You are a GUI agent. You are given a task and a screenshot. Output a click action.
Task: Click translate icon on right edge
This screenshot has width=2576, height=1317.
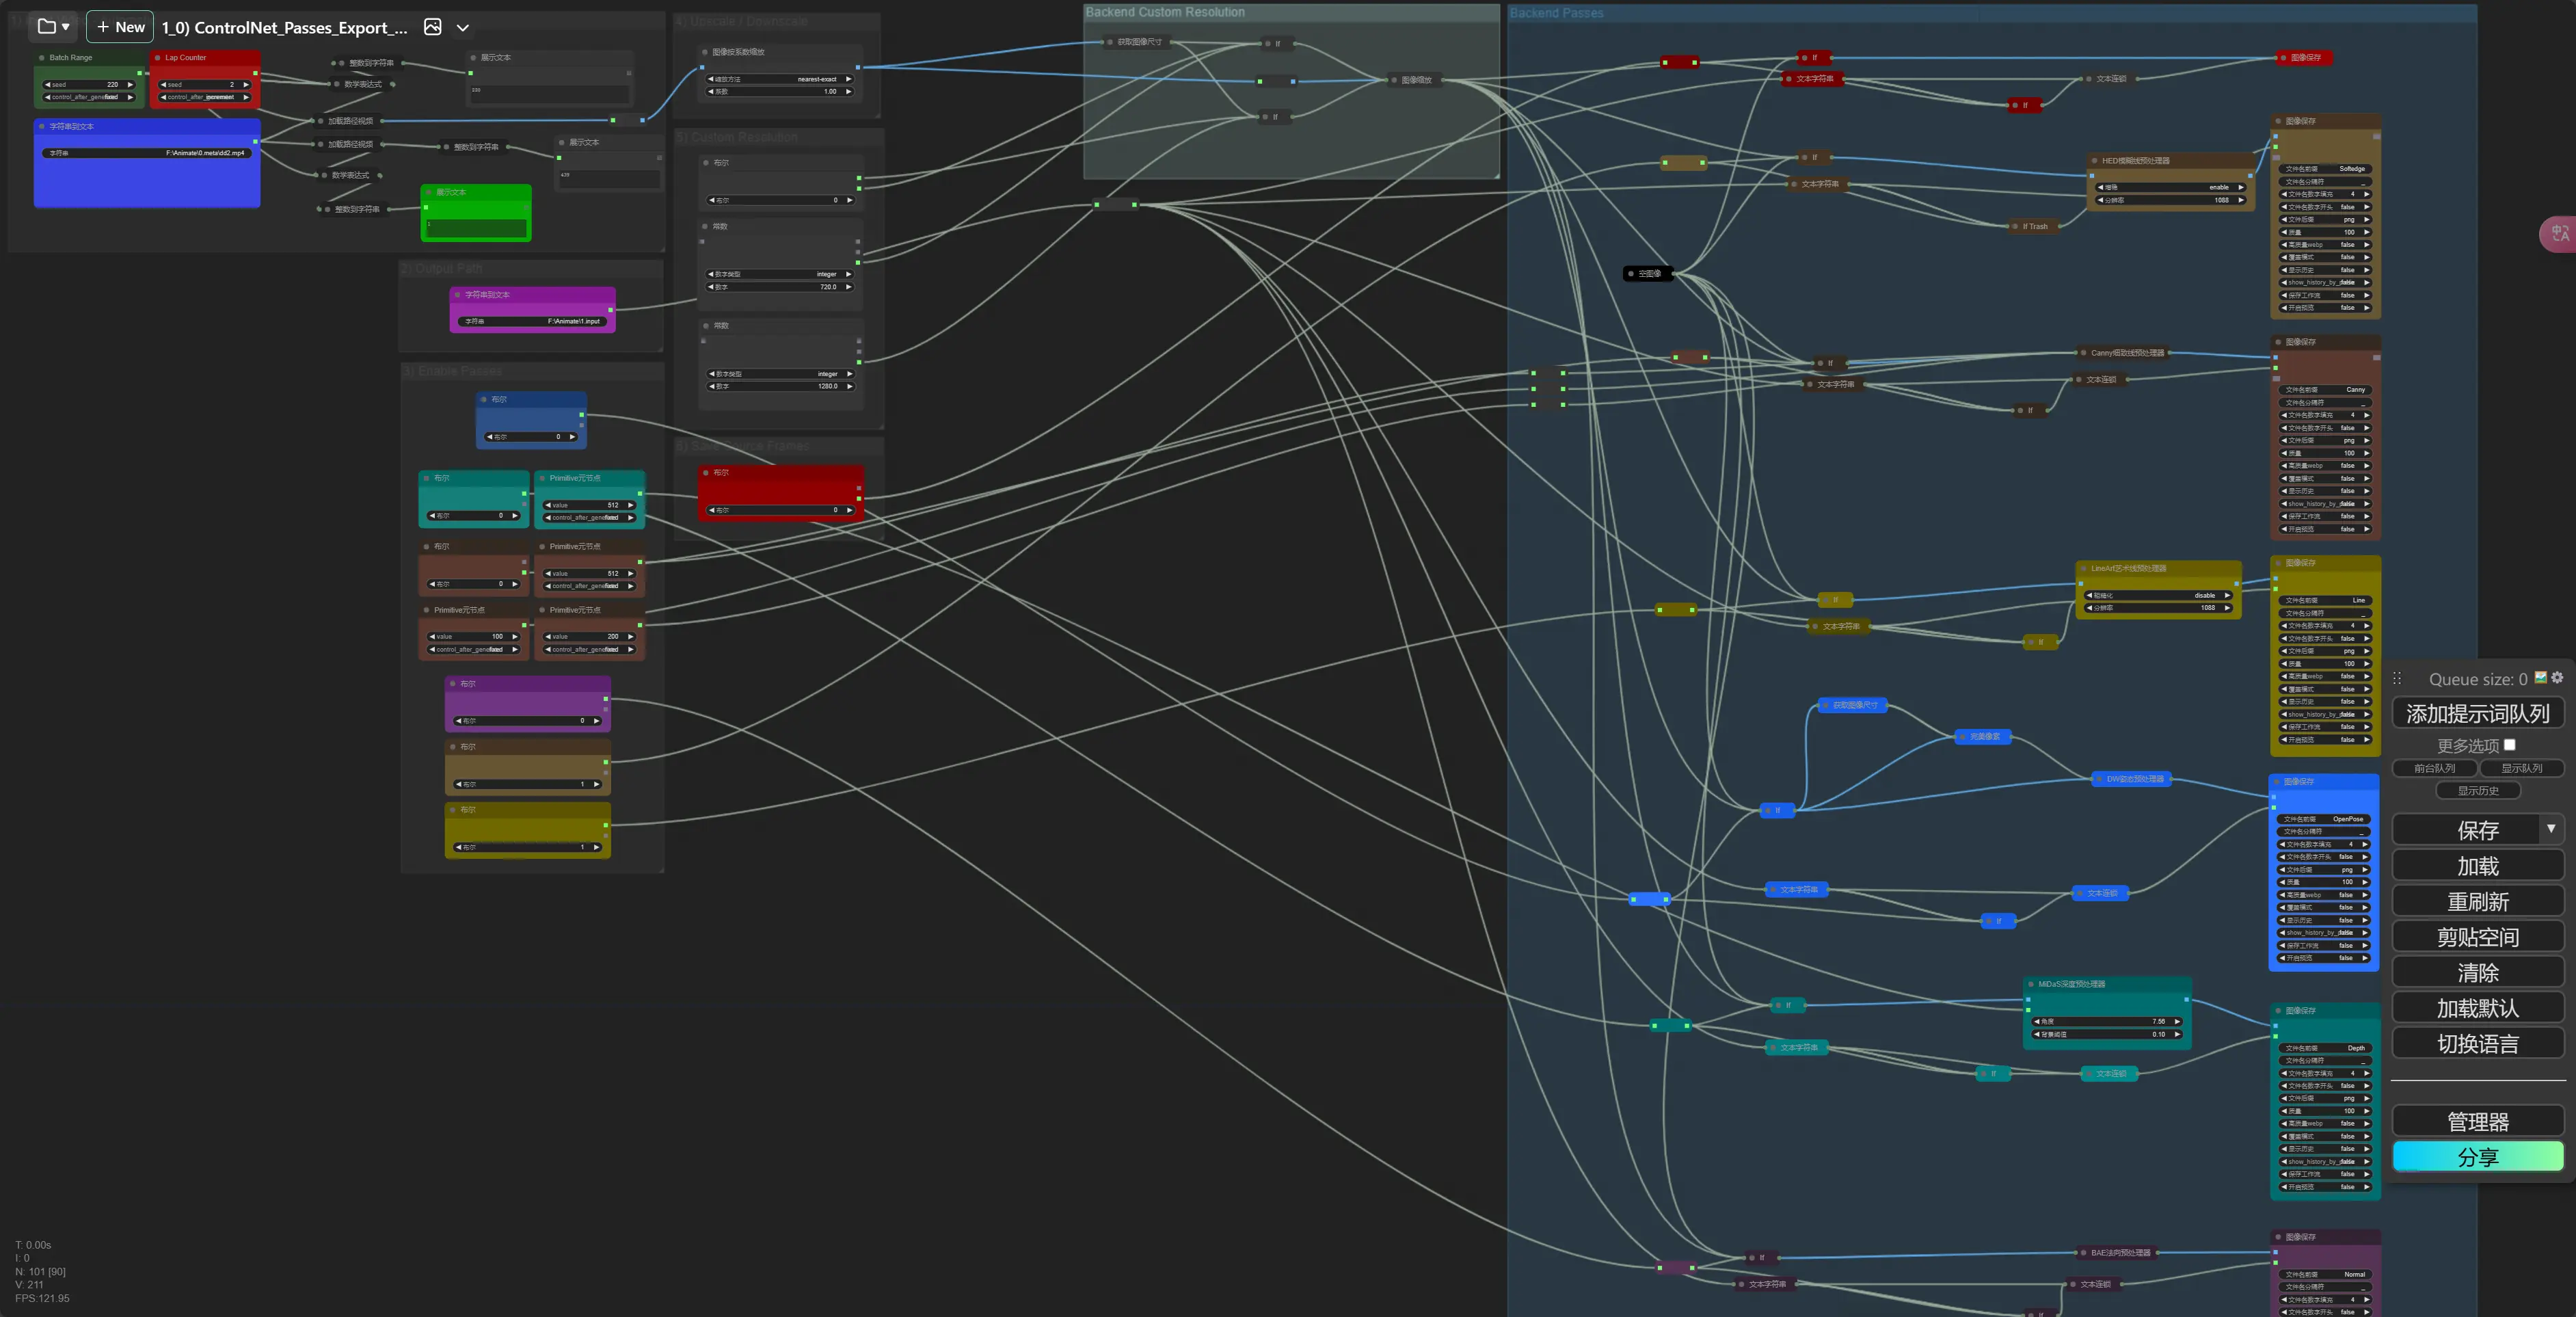point(2559,234)
